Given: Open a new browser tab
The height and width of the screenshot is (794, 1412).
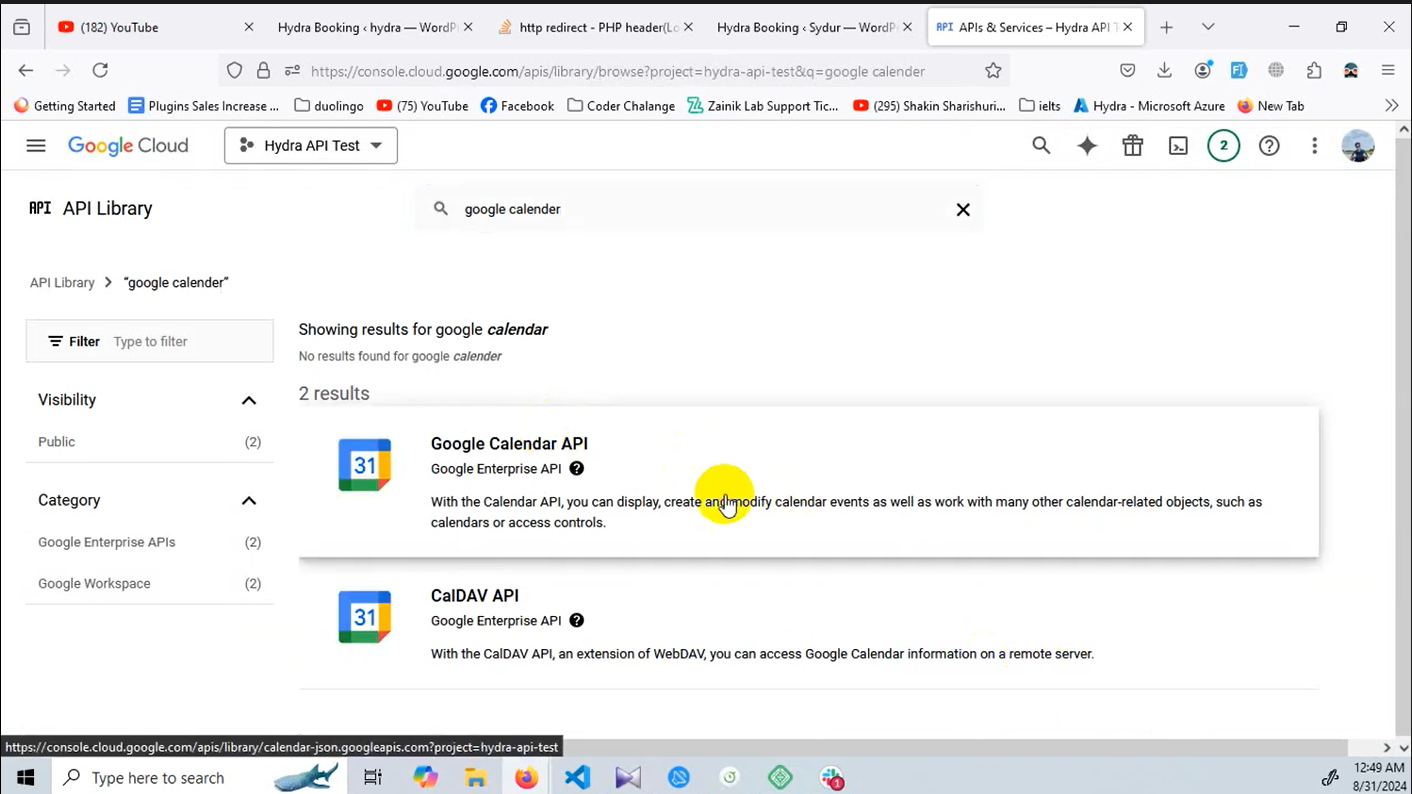Looking at the screenshot, I should (1166, 27).
